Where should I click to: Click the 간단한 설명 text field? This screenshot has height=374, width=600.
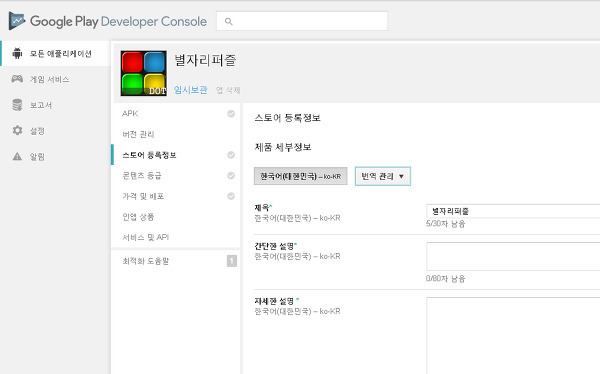click(513, 256)
